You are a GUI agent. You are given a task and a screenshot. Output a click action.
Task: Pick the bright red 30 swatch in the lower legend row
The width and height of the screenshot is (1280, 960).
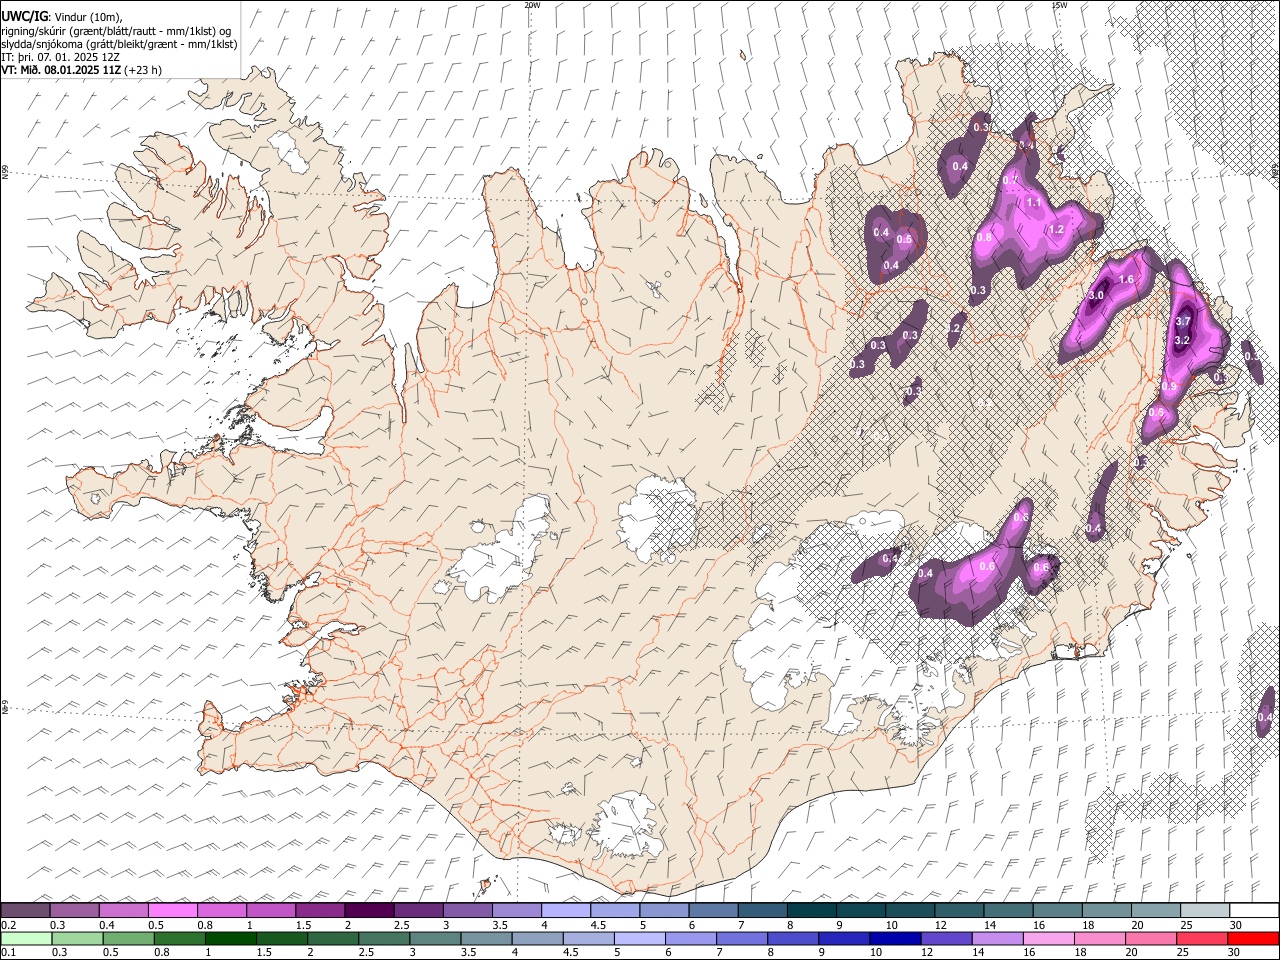tap(1254, 938)
